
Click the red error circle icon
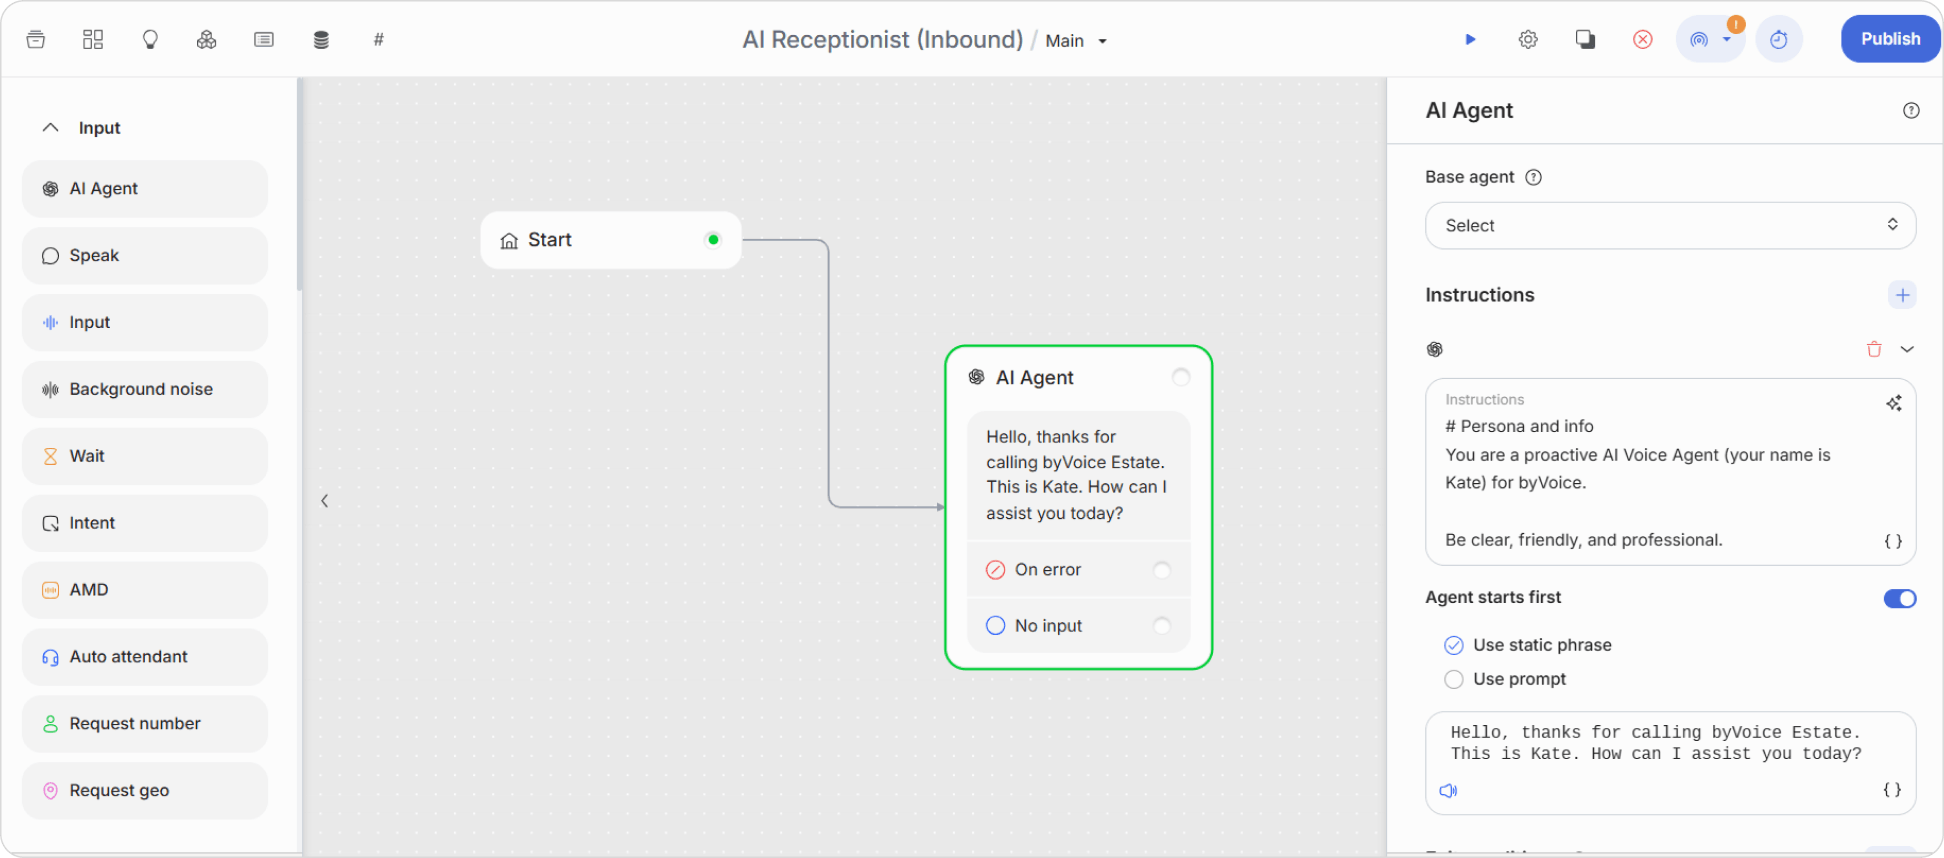(1643, 40)
